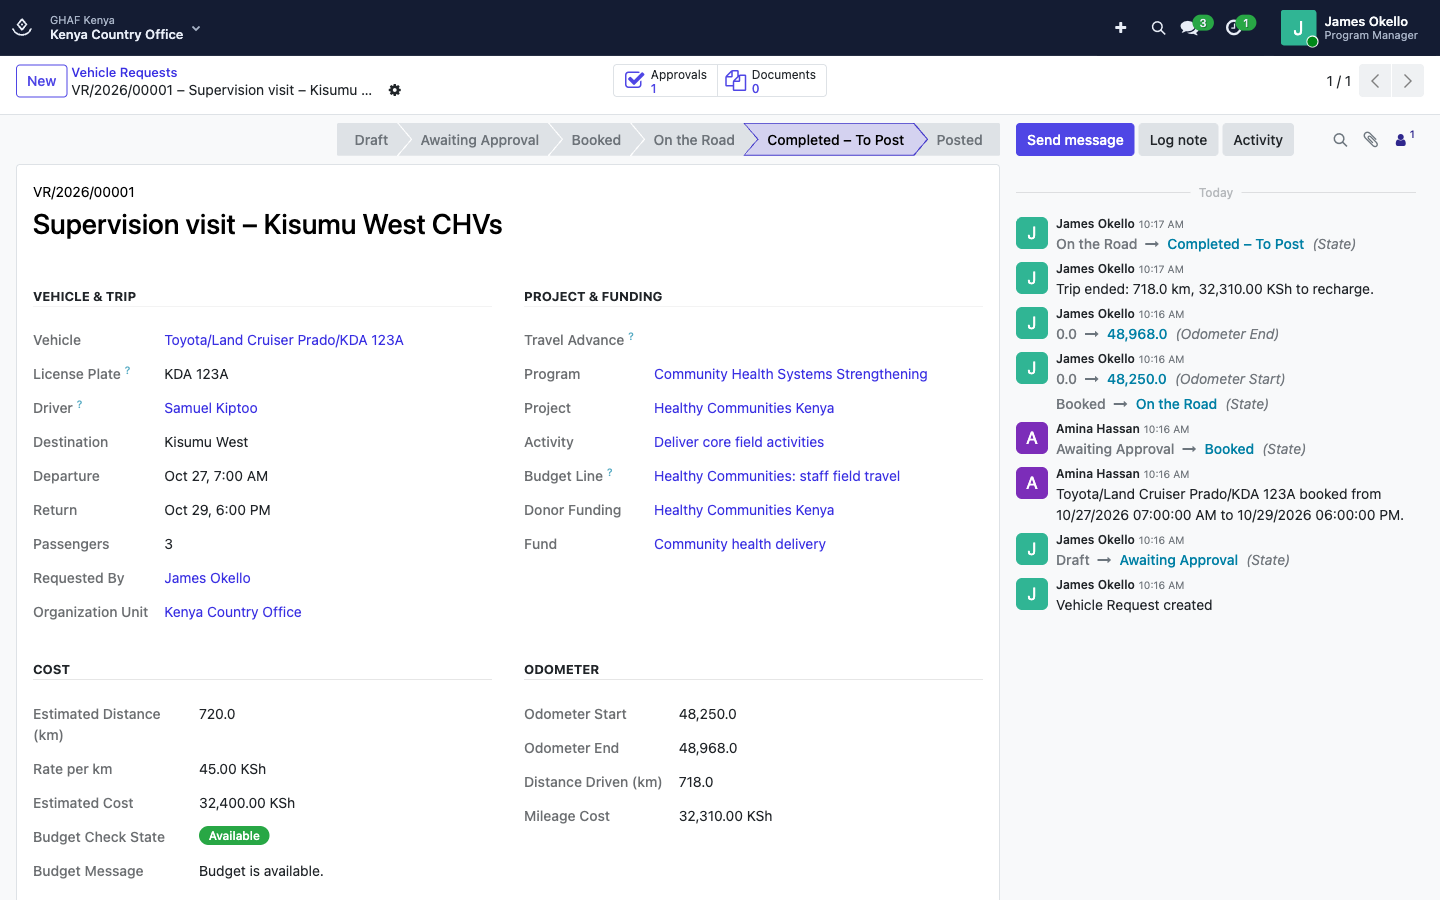Image resolution: width=1440 pixels, height=900 pixels.
Task: Open driver Samuel Kiptoo link
Action: tap(211, 408)
